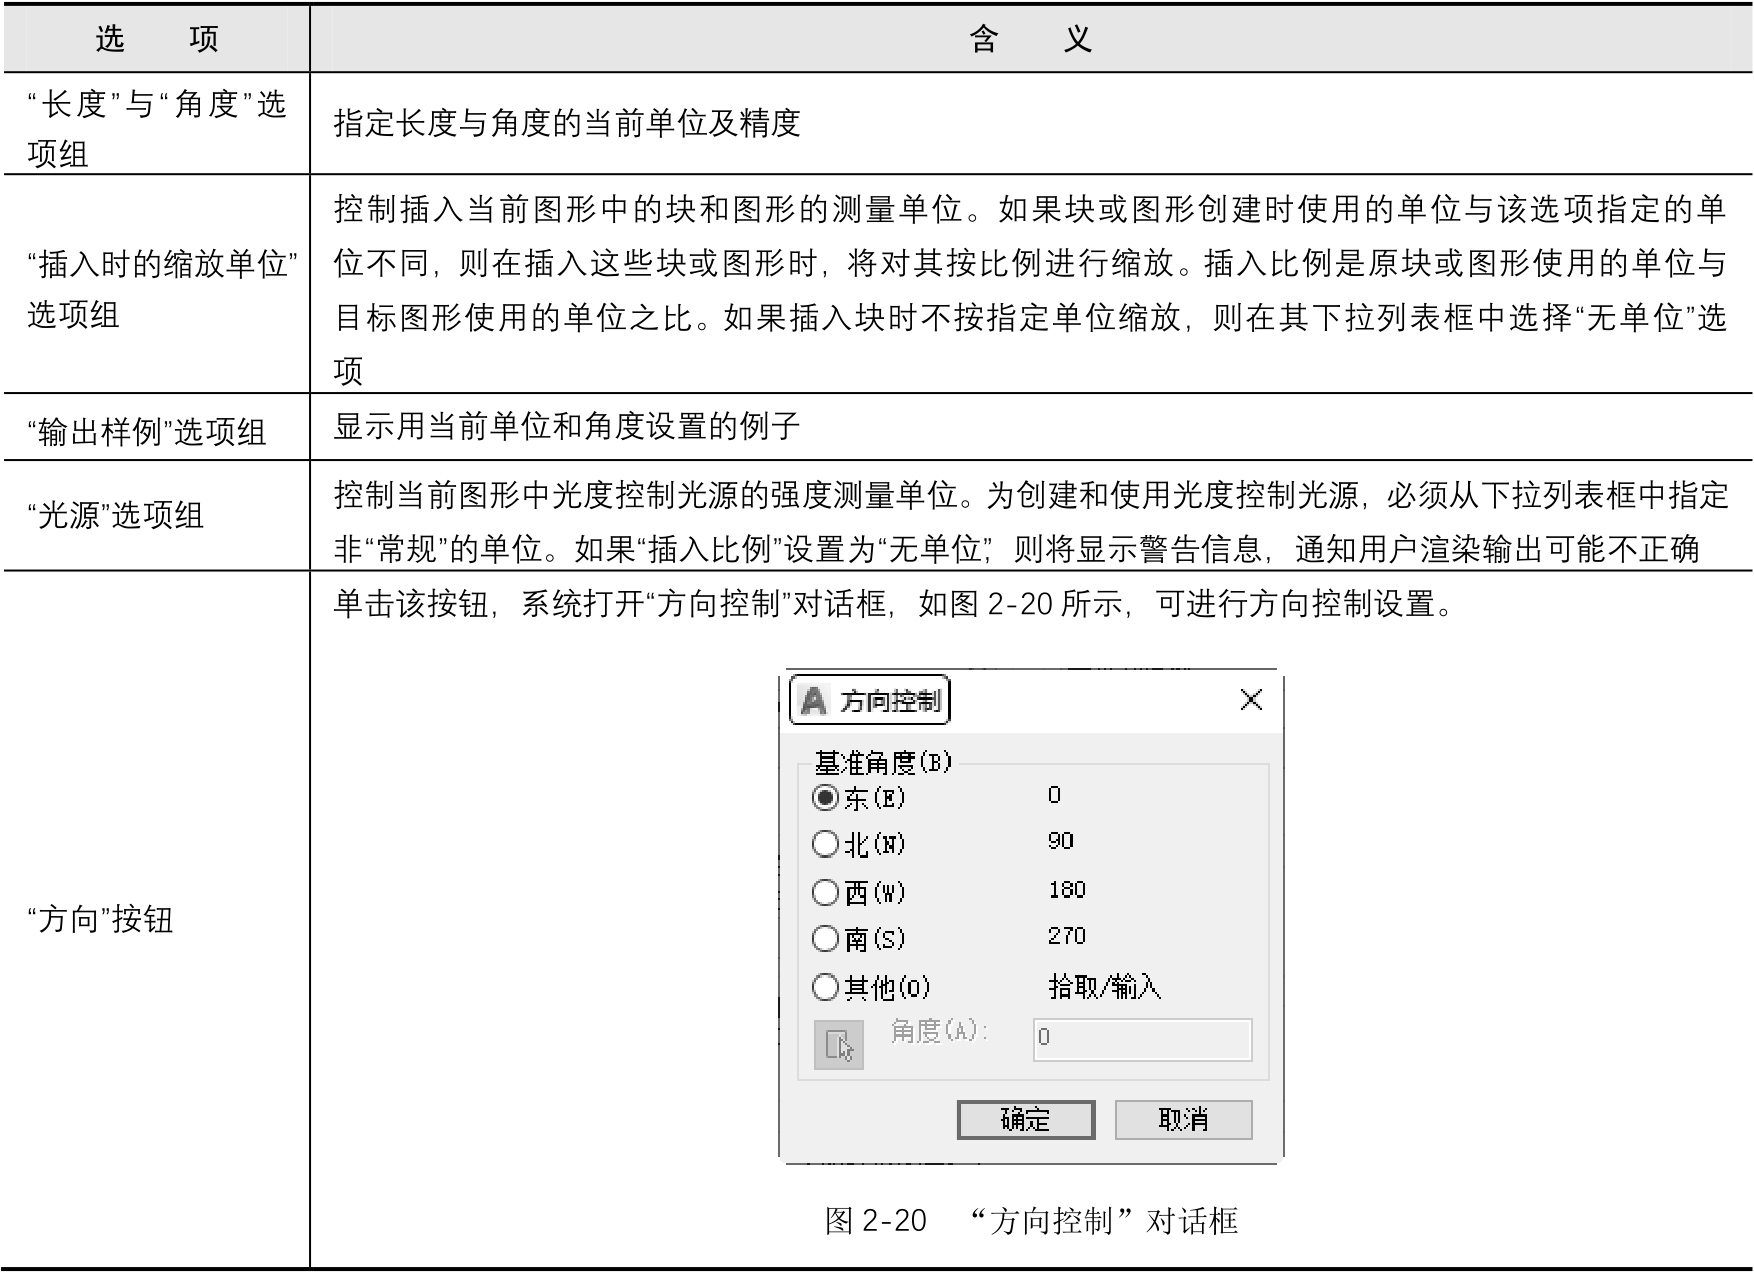Click the 指定长度与角度的当前单位及精度 text
This screenshot has height=1273, width=1754.
click(567, 123)
